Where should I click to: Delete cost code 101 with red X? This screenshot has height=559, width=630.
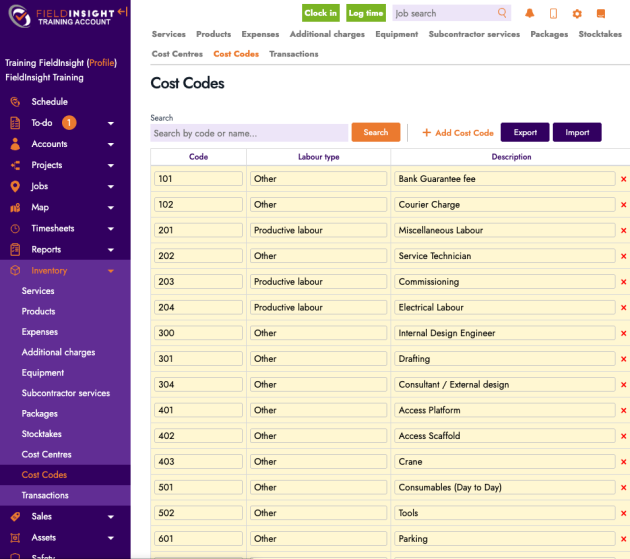pyautogui.click(x=624, y=179)
